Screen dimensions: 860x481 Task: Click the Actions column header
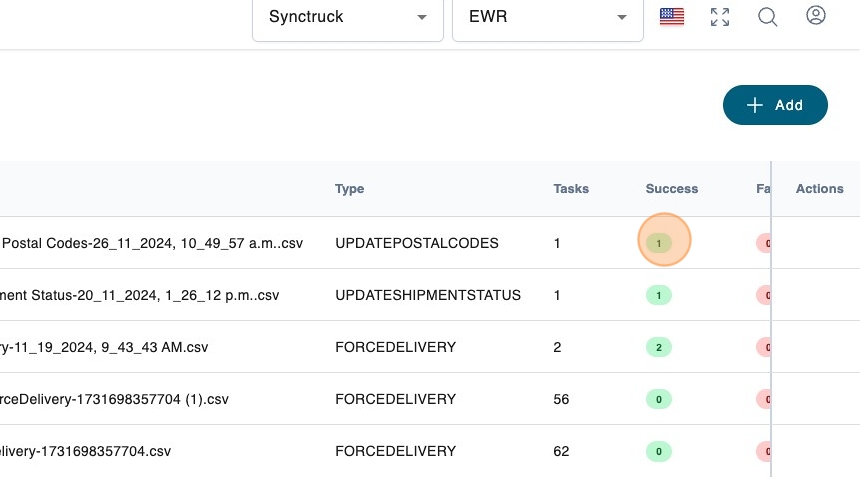click(x=819, y=189)
